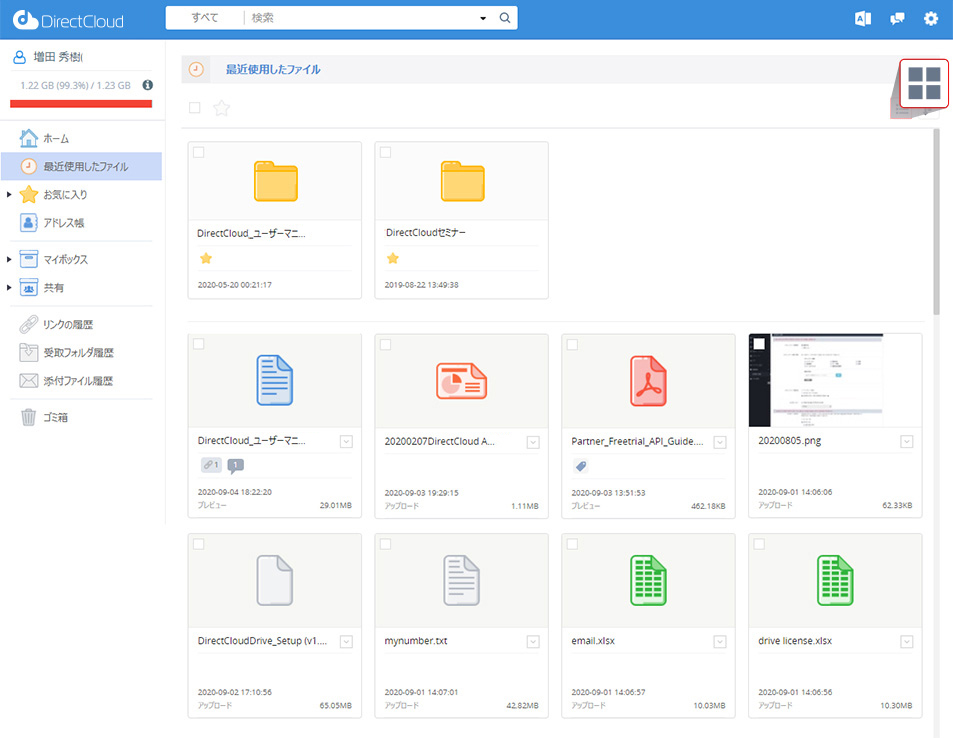Open DirectCloud_ユーザーマニ document dropdown menu
This screenshot has height=738, width=953.
point(346,441)
